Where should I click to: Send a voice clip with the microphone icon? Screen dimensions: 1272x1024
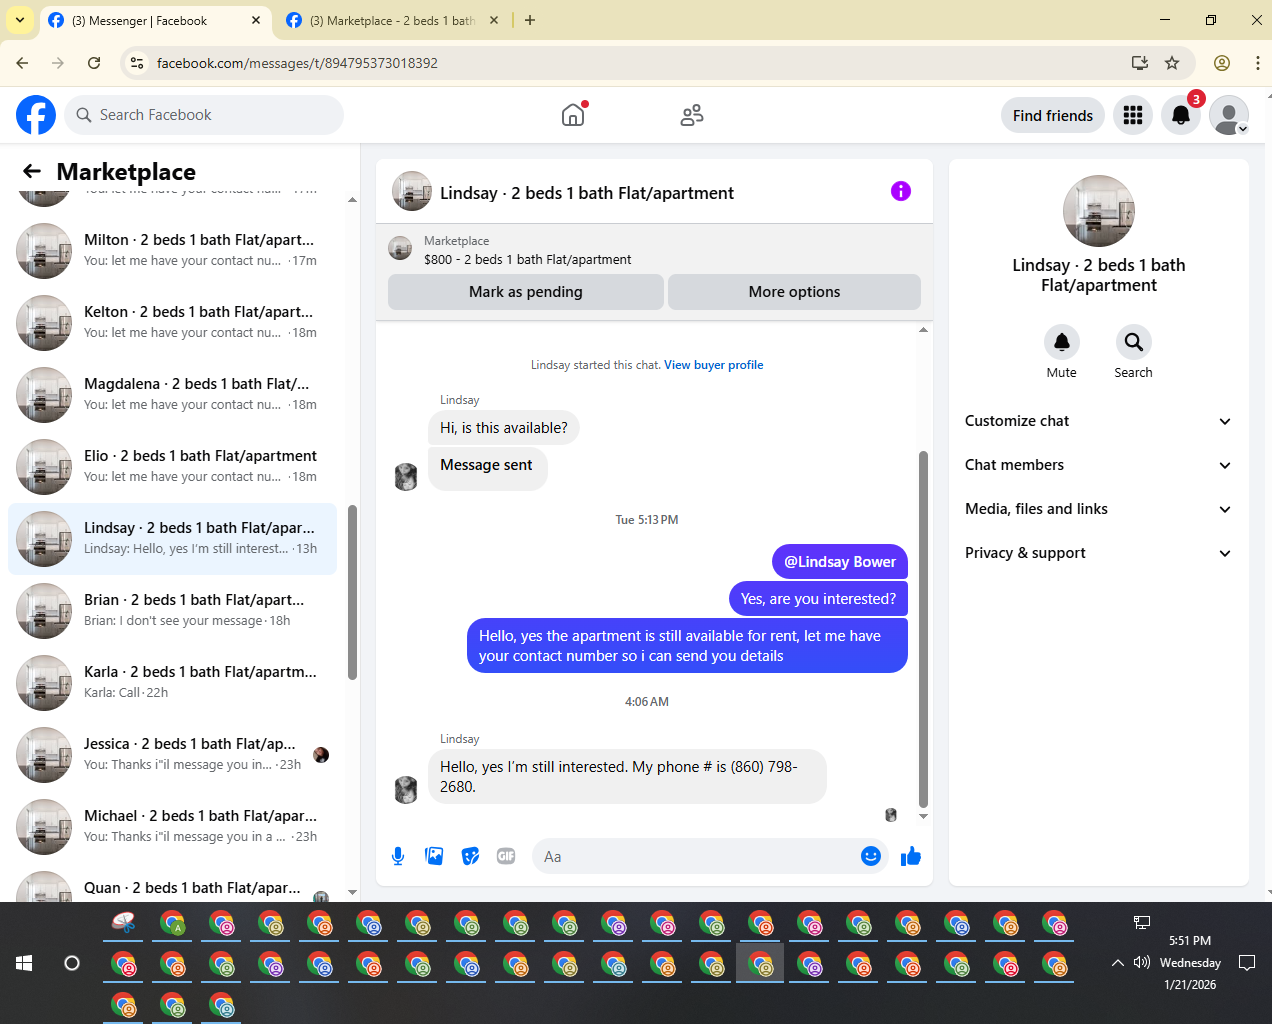click(398, 856)
